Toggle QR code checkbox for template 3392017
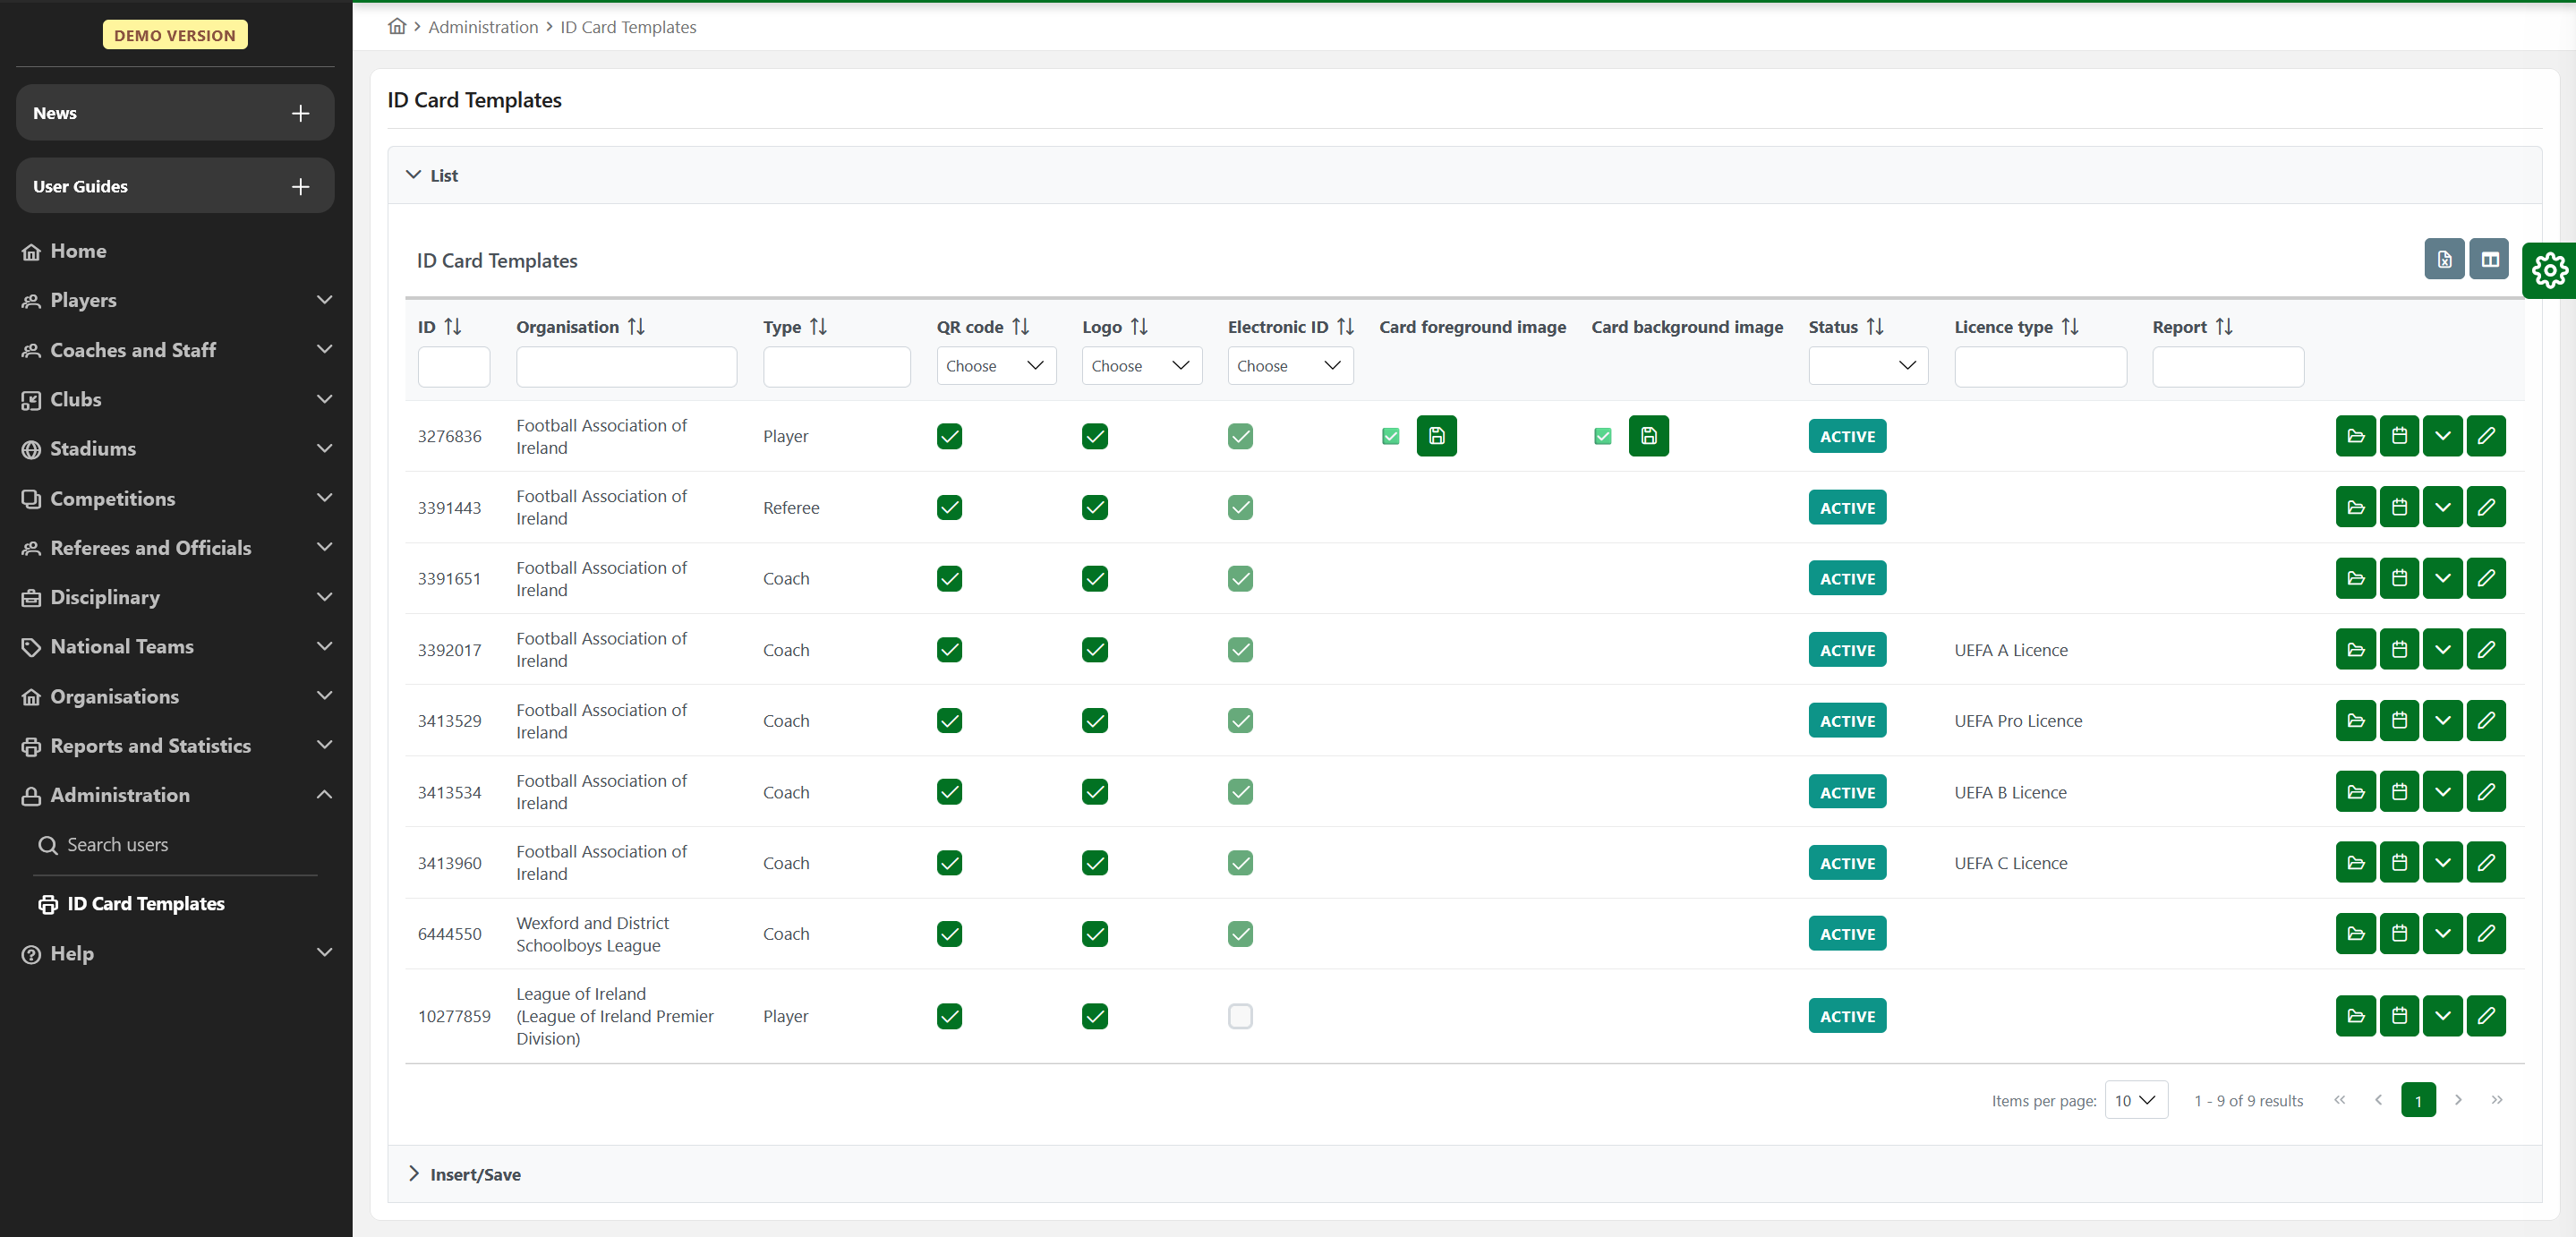This screenshot has height=1237, width=2576. coord(949,650)
